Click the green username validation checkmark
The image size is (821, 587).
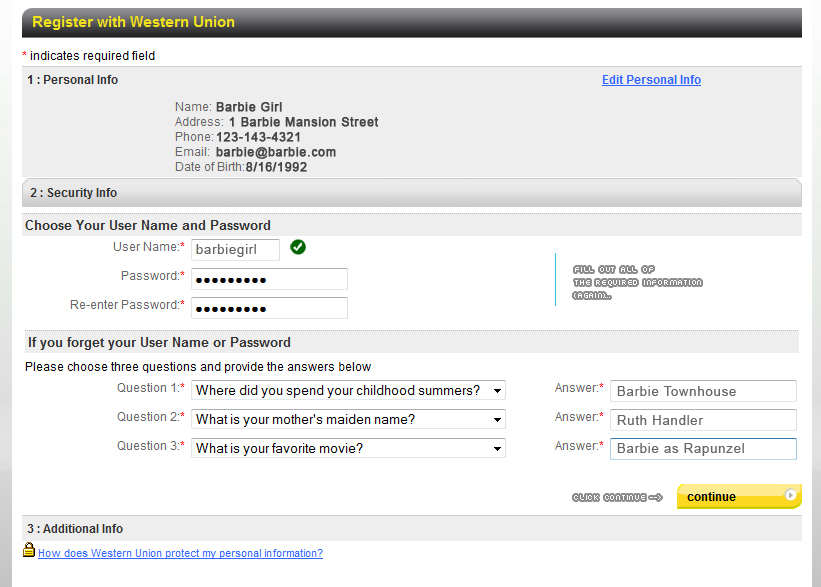coord(298,247)
